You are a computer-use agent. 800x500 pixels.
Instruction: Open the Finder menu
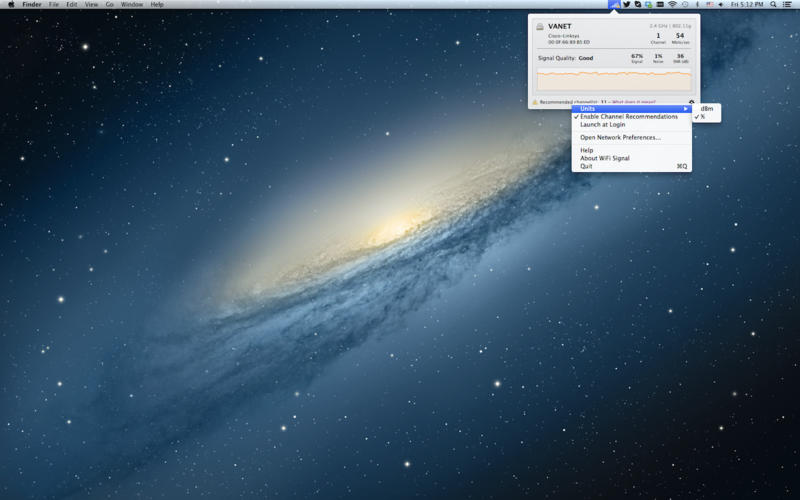click(x=32, y=4)
